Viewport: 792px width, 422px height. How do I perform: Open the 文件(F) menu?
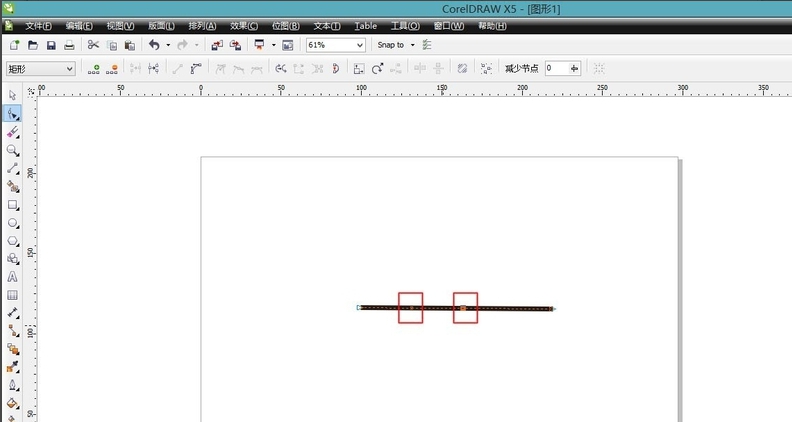38,26
